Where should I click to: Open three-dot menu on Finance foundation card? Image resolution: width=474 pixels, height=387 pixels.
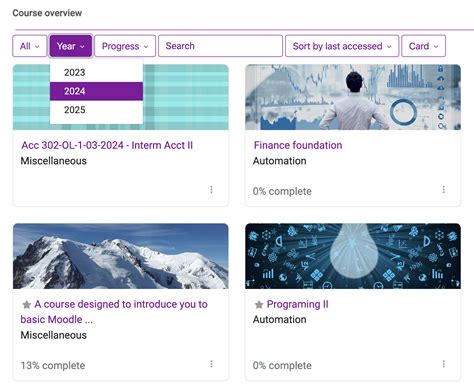(443, 190)
